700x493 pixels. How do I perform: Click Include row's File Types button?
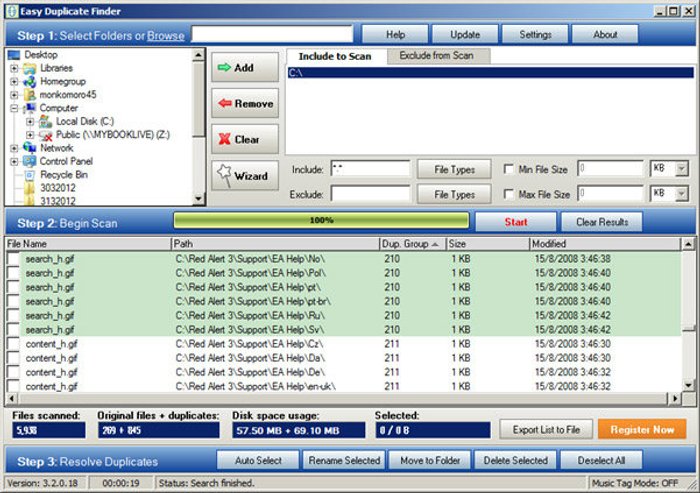[454, 170]
